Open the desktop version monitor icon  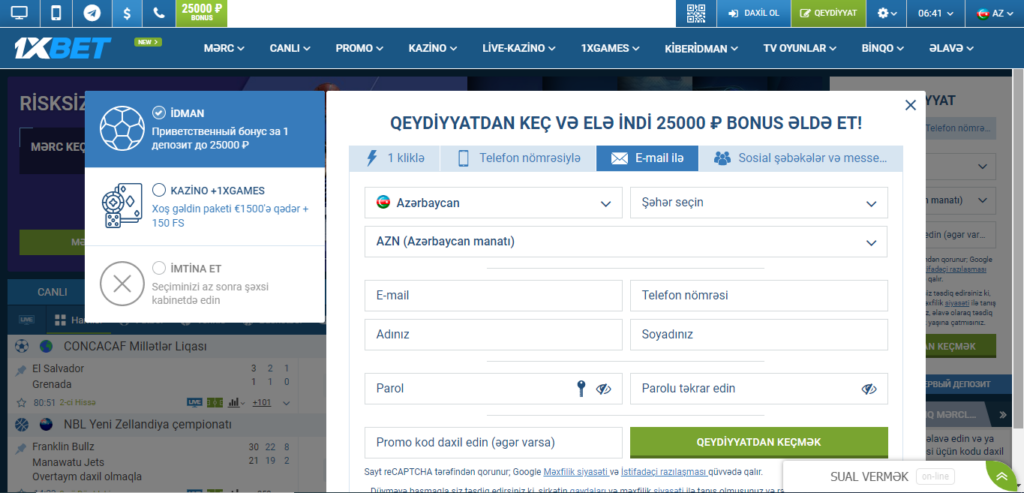[x=20, y=13]
